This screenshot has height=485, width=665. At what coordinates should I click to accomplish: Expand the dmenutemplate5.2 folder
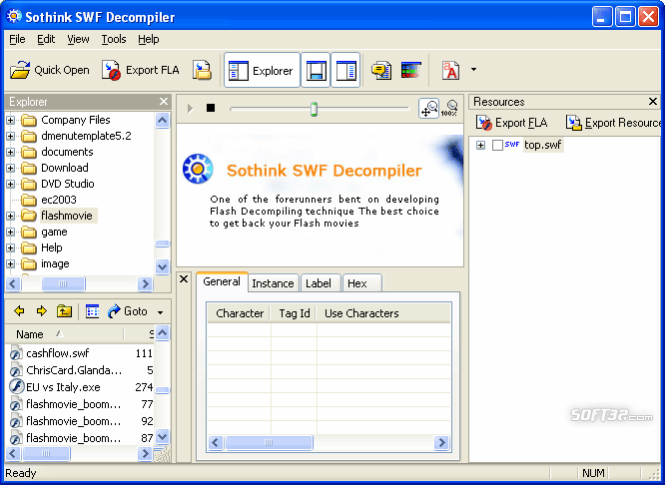pos(11,137)
